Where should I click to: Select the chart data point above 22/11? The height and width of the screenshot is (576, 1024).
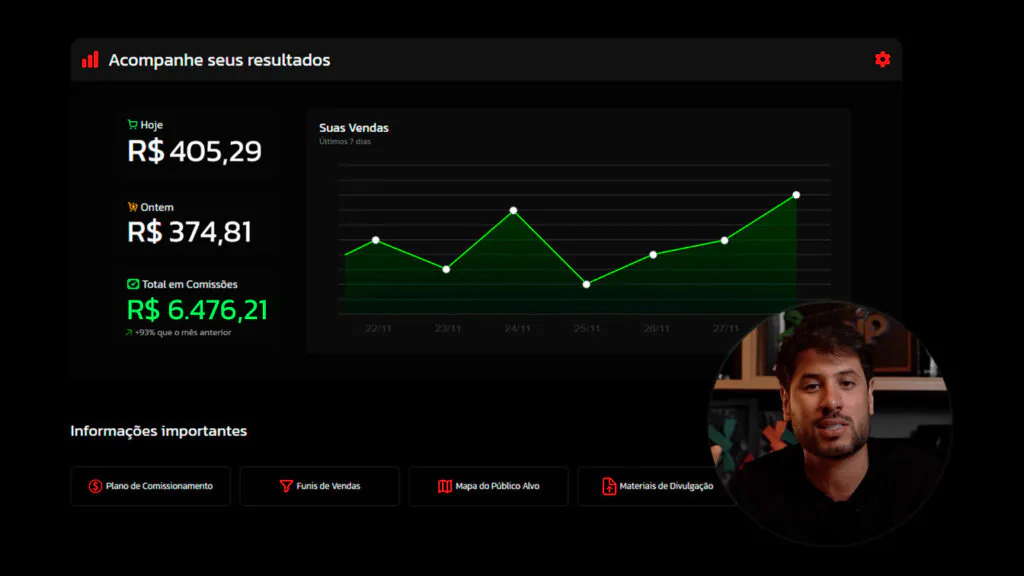point(376,240)
